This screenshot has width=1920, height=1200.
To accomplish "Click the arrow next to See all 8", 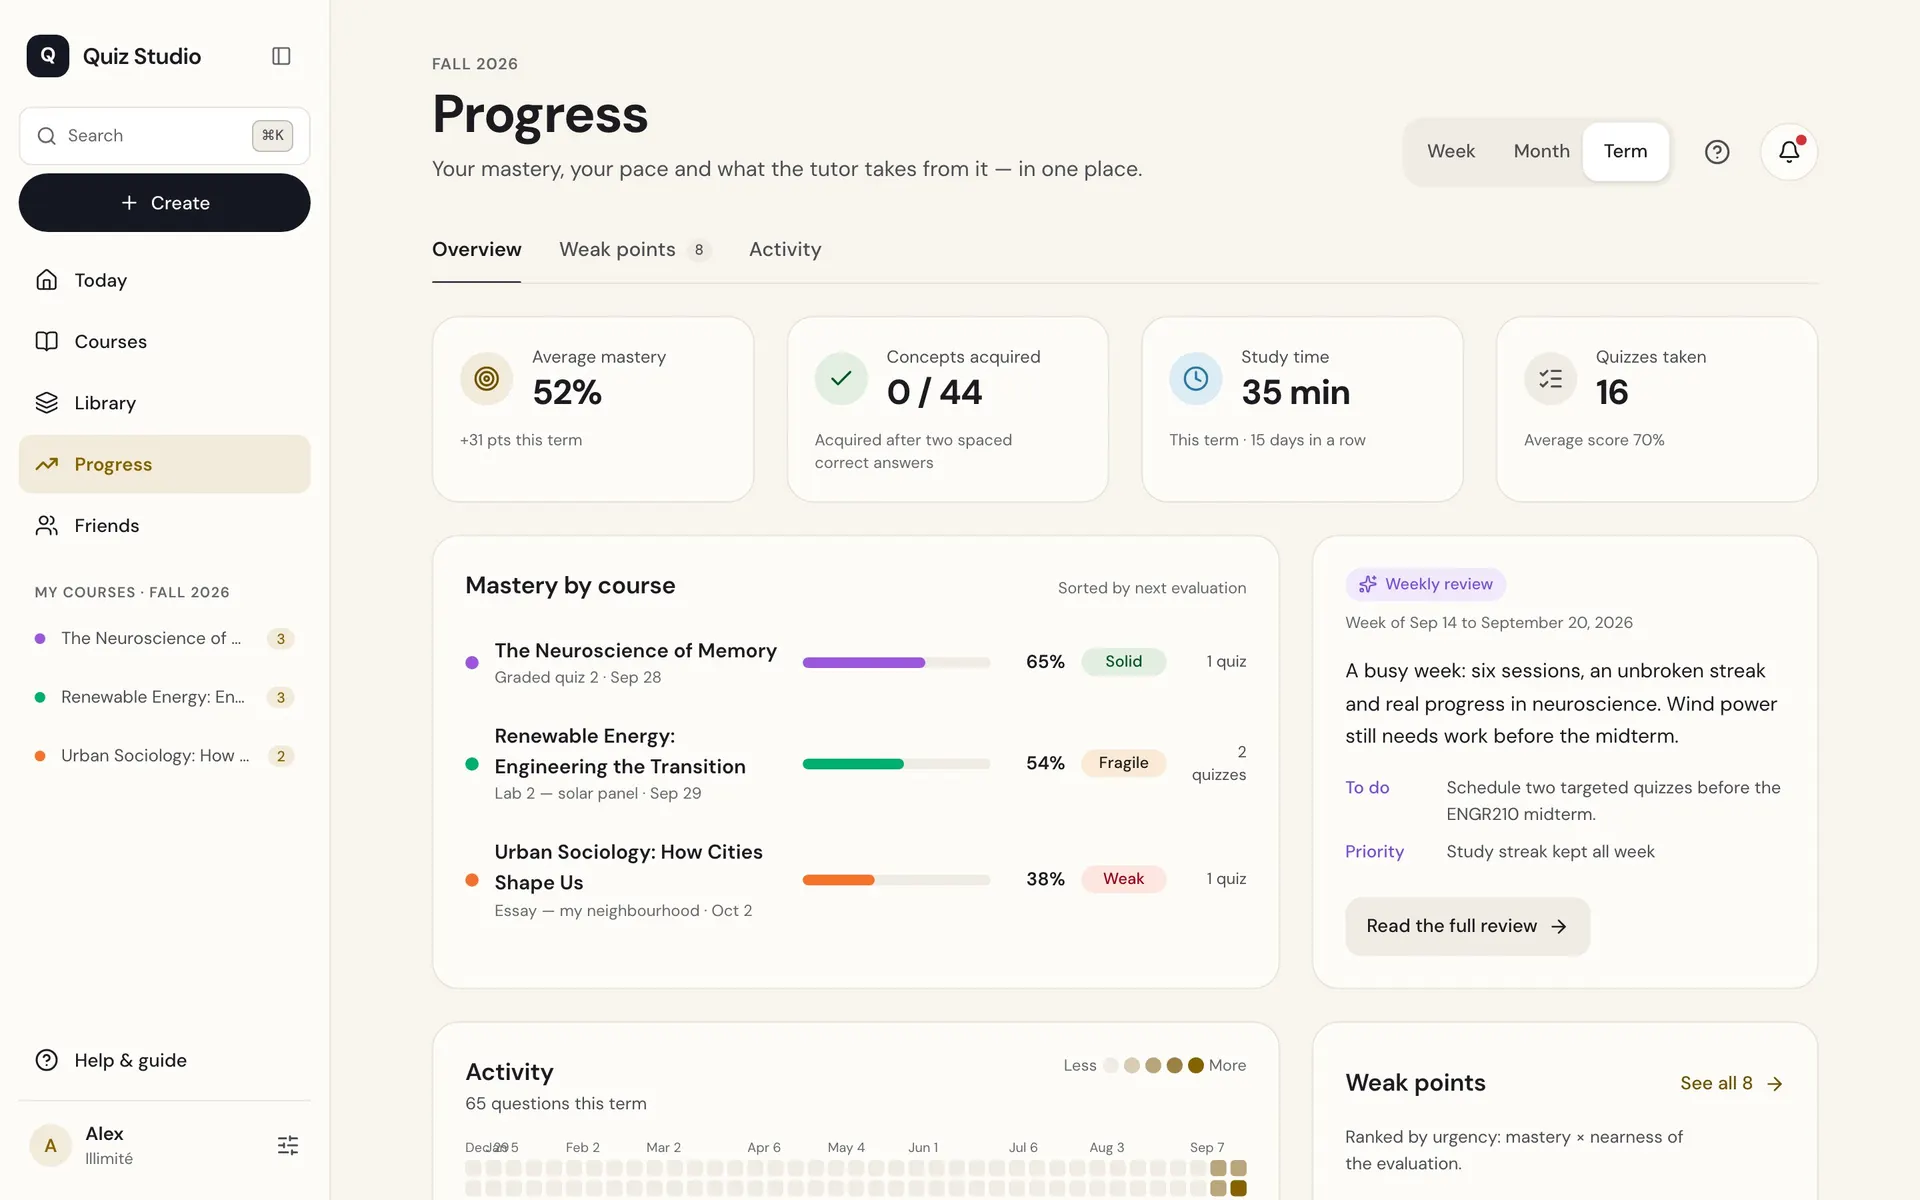I will point(1775,1084).
